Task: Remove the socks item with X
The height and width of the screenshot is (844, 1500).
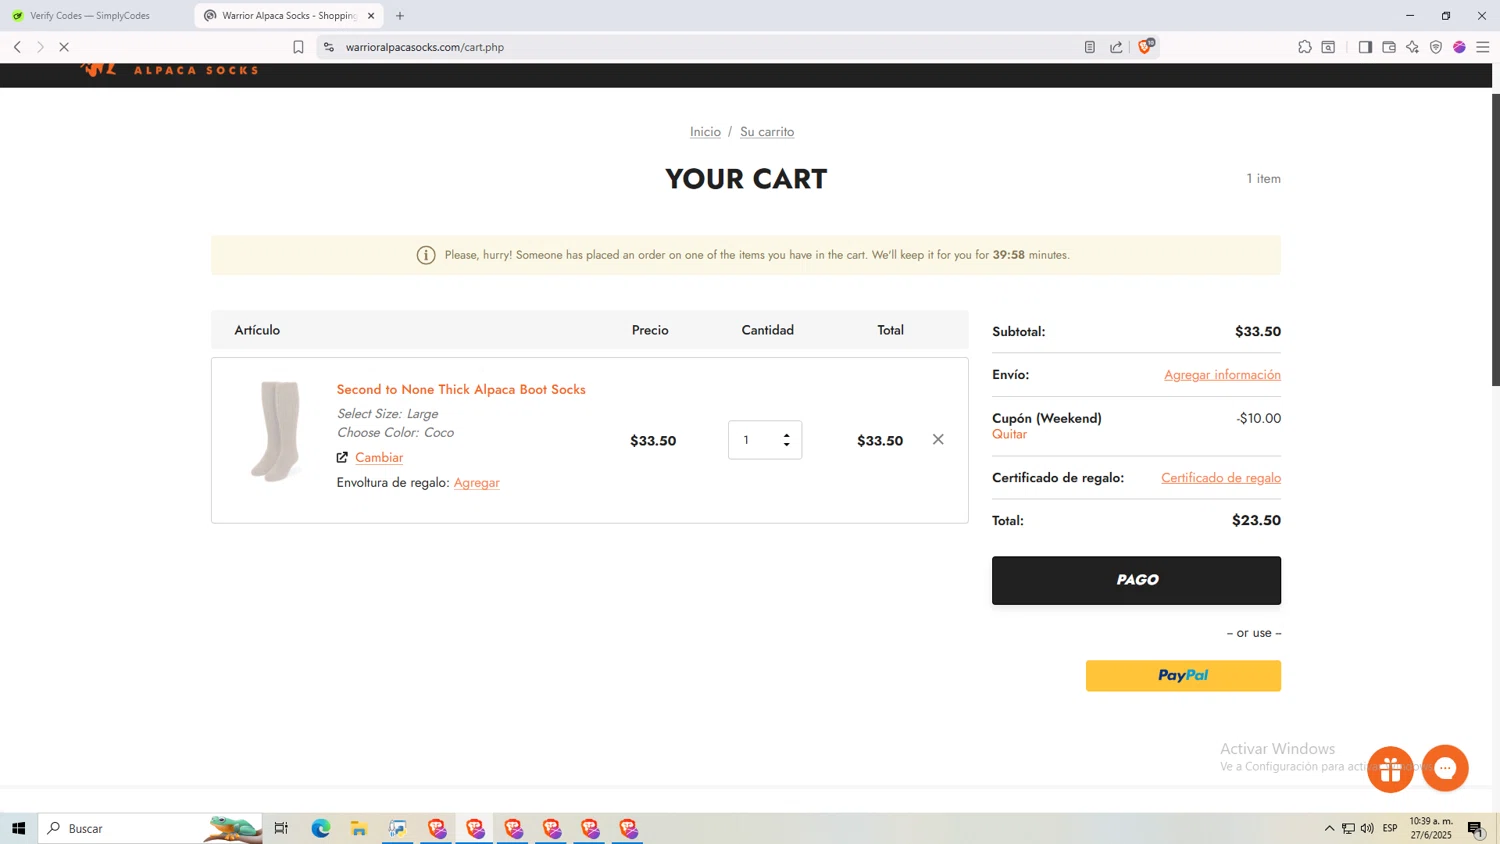Action: [x=938, y=439]
